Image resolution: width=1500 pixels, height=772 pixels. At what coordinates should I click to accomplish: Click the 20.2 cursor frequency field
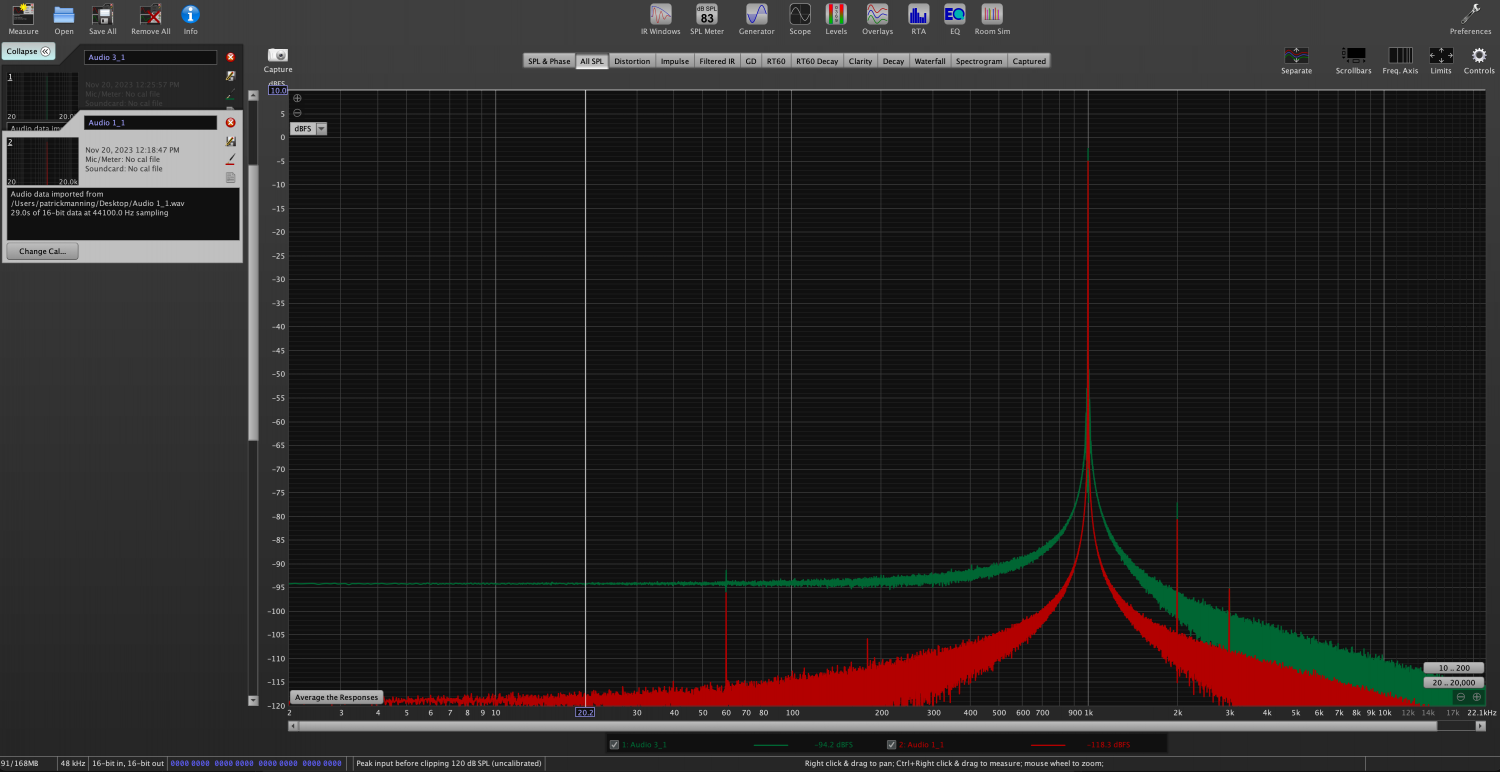[585, 712]
